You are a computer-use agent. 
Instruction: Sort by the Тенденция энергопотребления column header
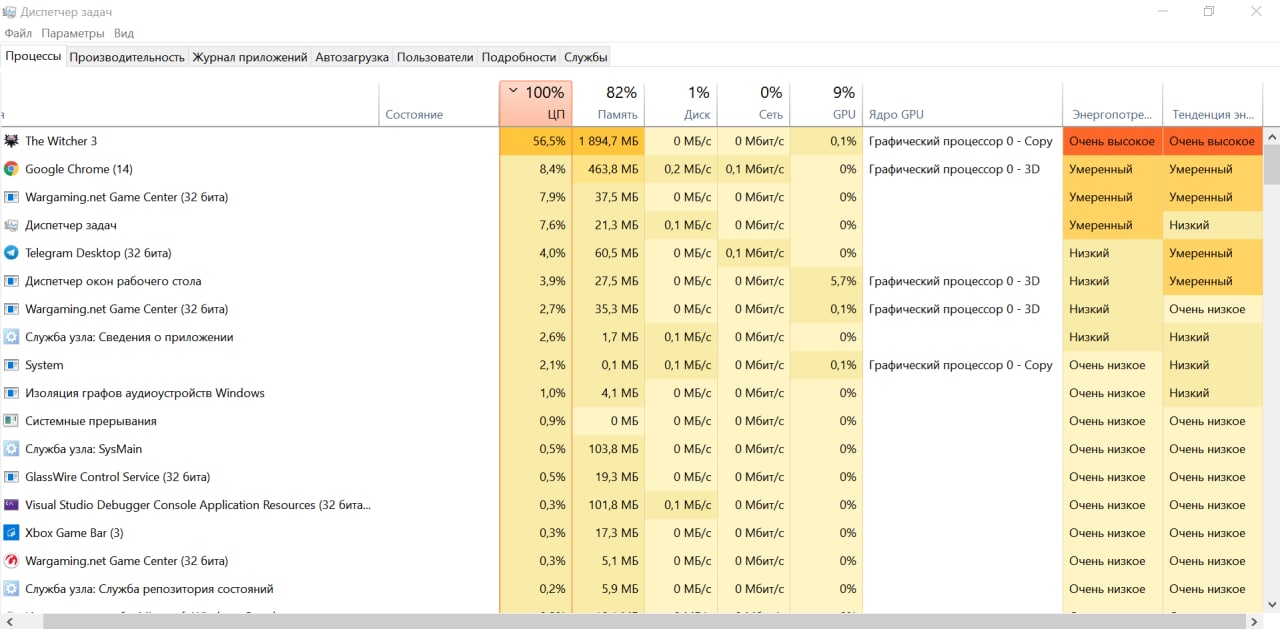coord(1213,103)
